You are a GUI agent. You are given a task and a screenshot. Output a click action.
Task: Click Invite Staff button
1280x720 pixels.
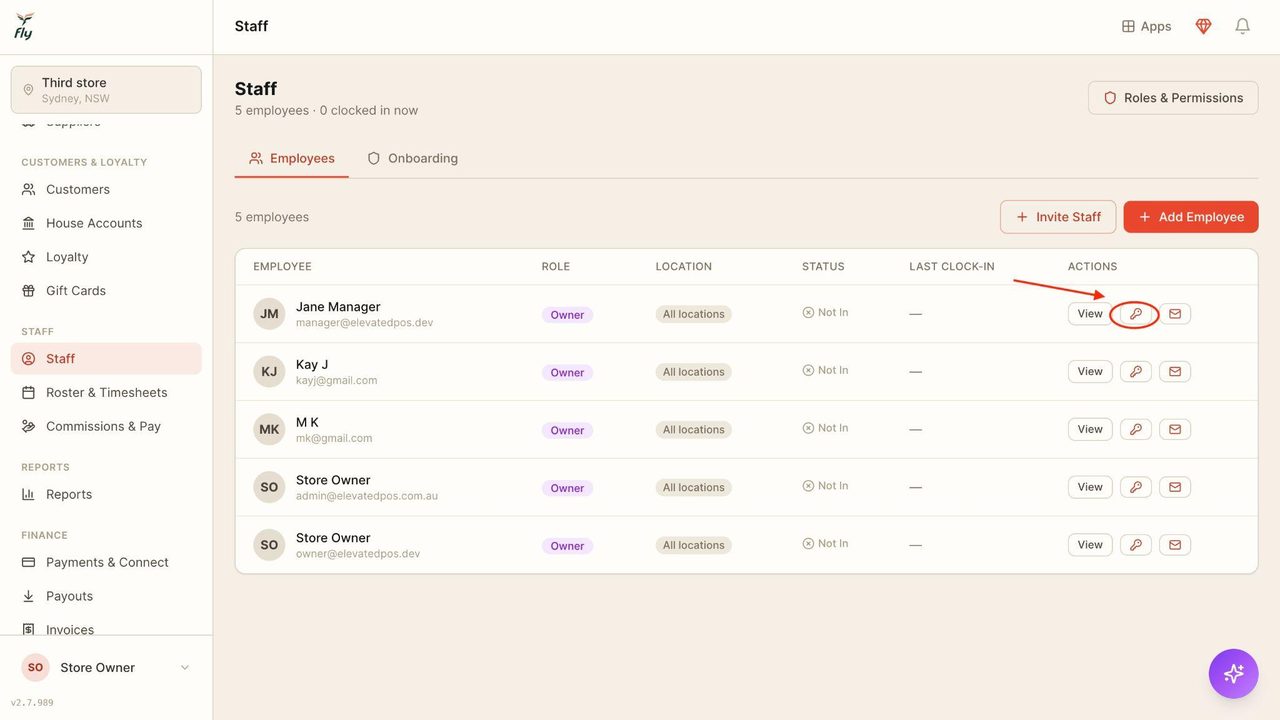tap(1058, 217)
